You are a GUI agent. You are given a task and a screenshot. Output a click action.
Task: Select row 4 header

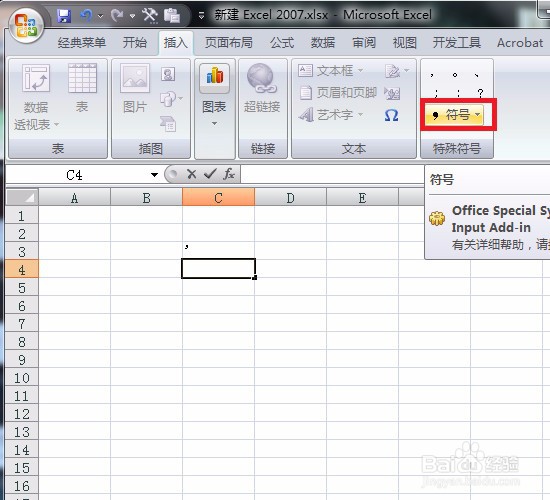pos(22,269)
